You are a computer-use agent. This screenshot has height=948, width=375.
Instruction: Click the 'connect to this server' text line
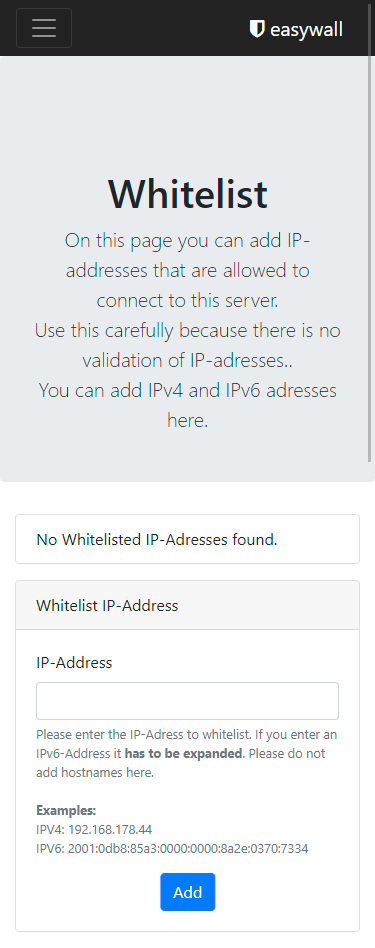(x=188, y=300)
